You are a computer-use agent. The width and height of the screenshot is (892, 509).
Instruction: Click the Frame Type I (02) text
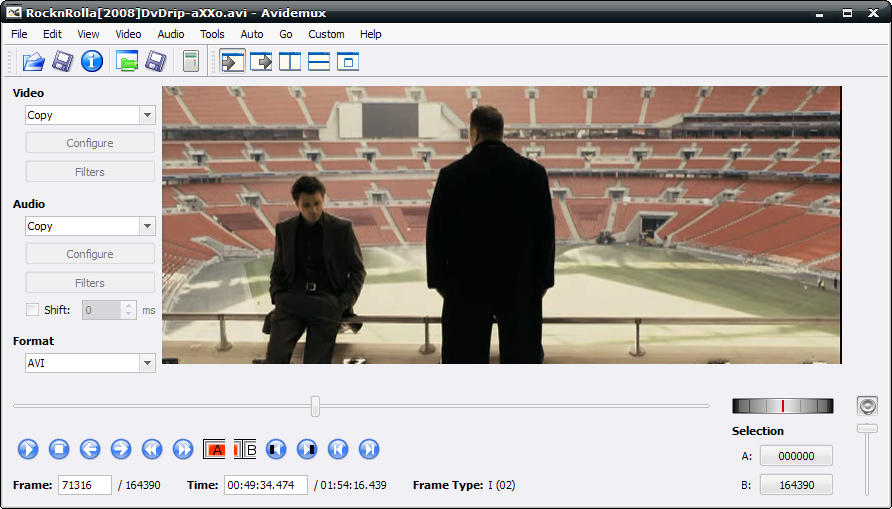(464, 485)
